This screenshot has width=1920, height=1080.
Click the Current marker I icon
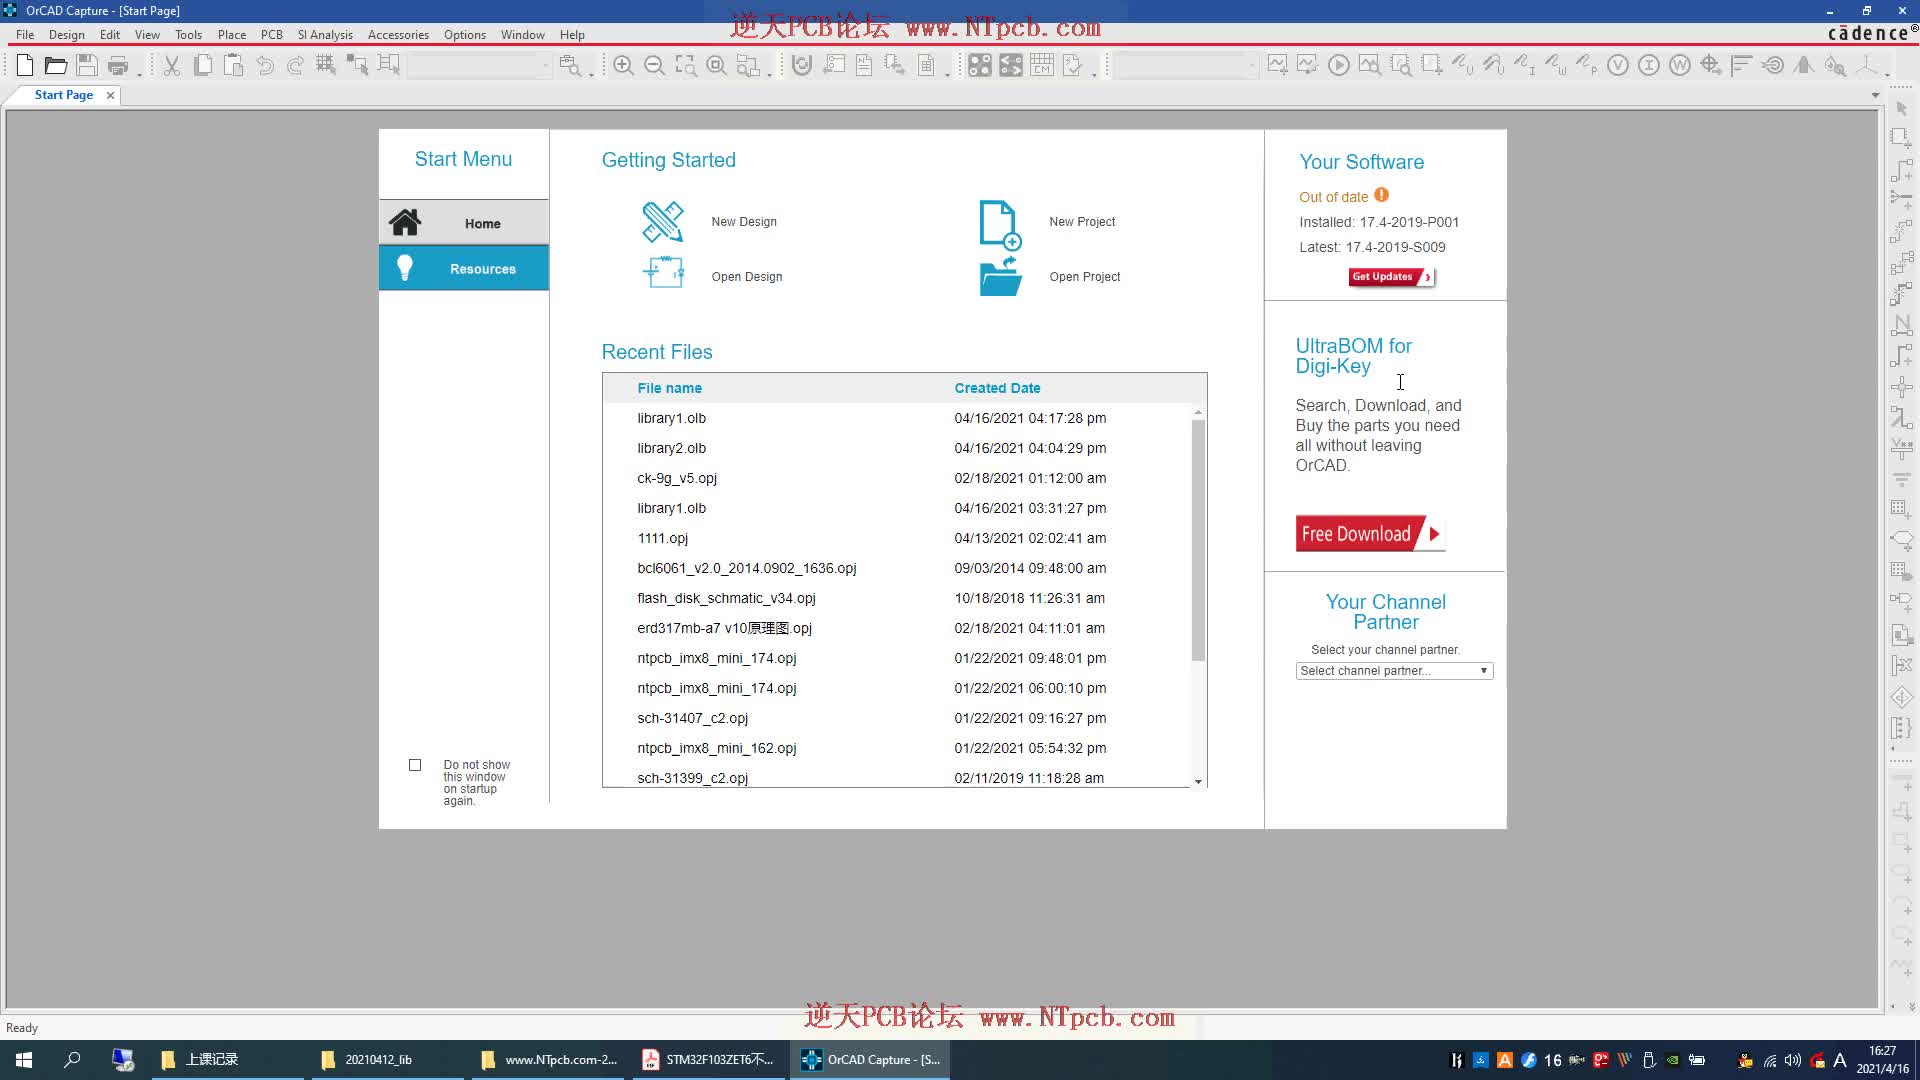click(1649, 66)
